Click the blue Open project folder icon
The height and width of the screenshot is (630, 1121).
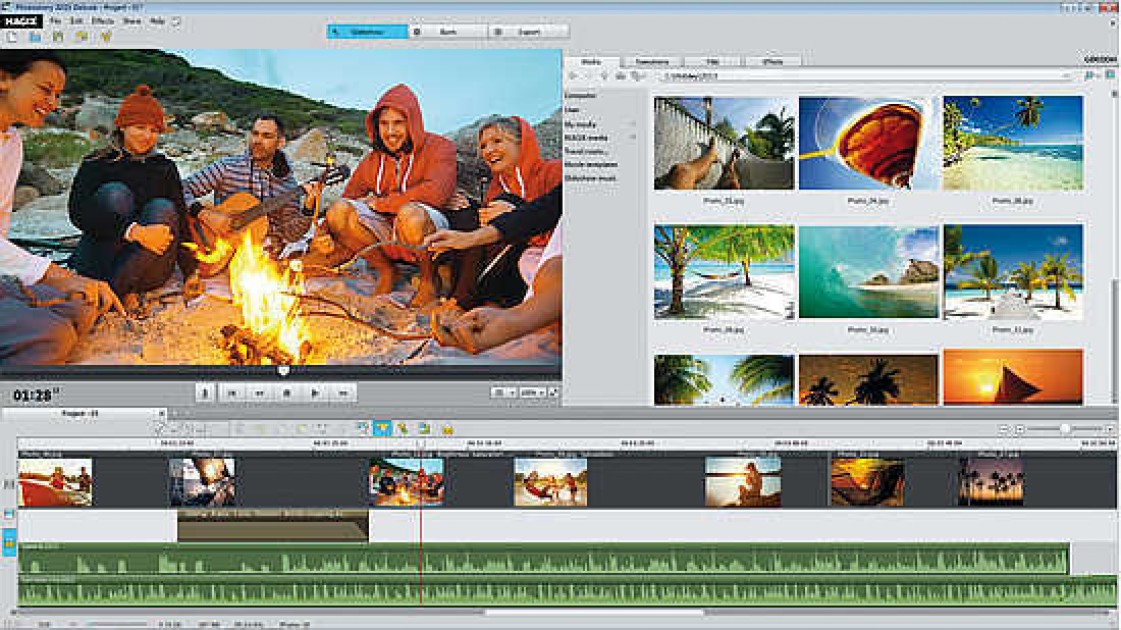click(35, 36)
